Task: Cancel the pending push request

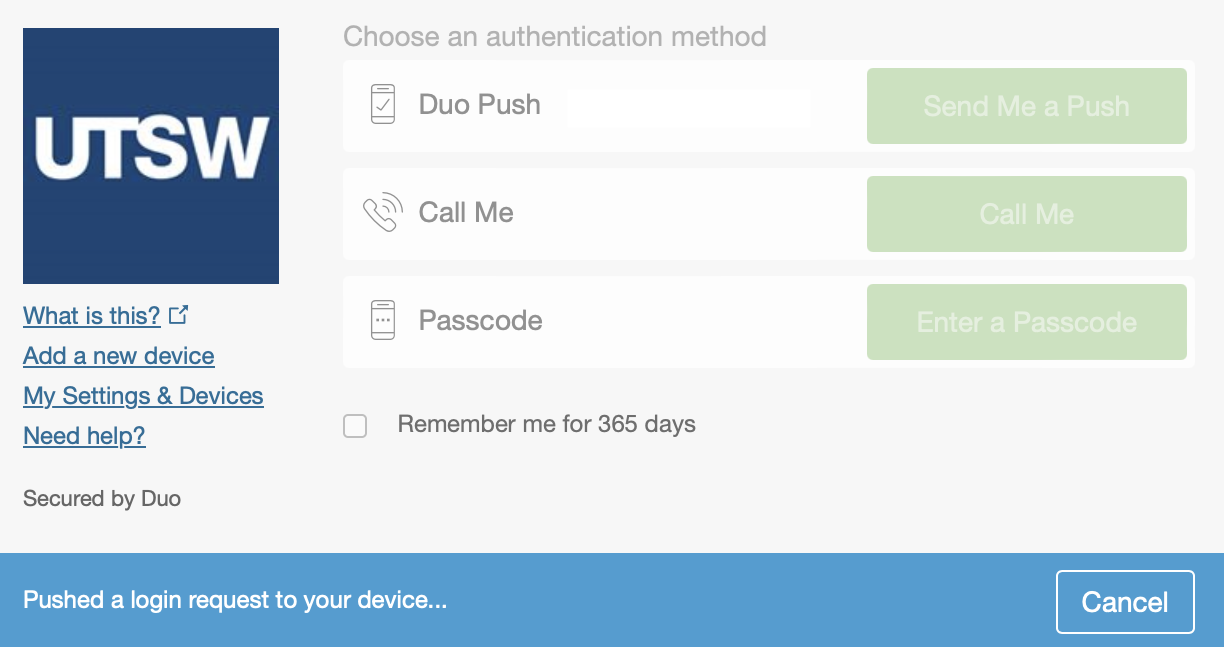Action: tap(1125, 601)
